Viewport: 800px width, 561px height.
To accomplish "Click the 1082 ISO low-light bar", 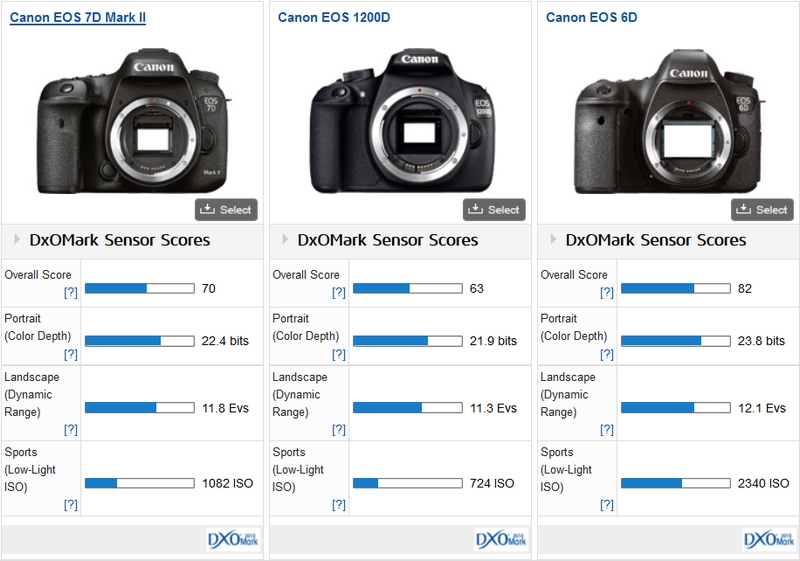I will point(140,483).
